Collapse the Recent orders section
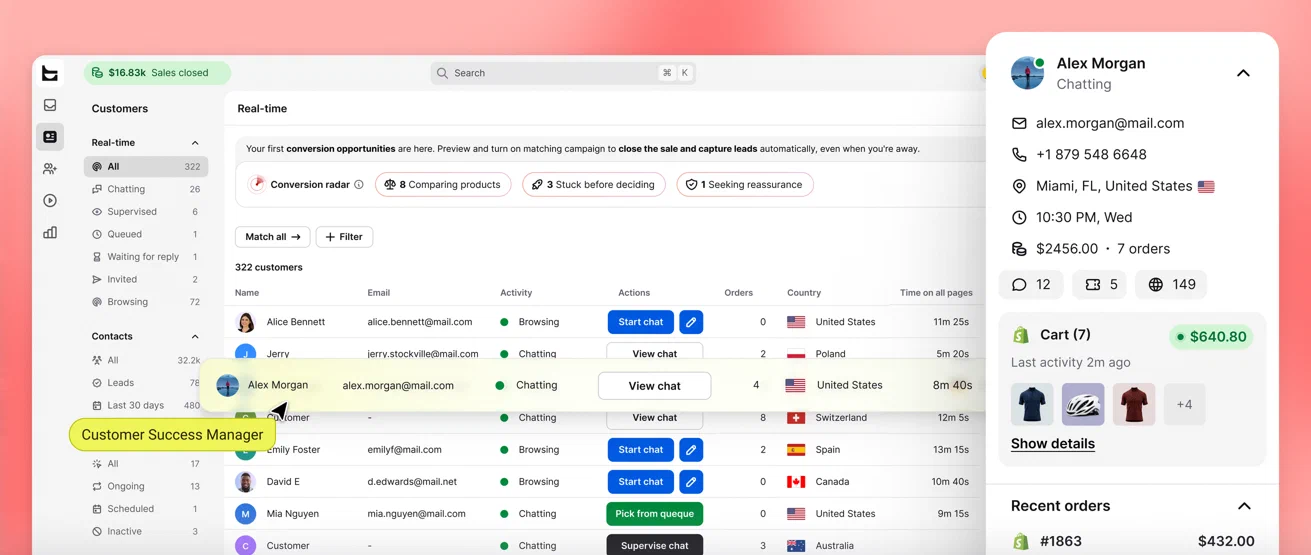The height and width of the screenshot is (555, 1311). click(1244, 506)
